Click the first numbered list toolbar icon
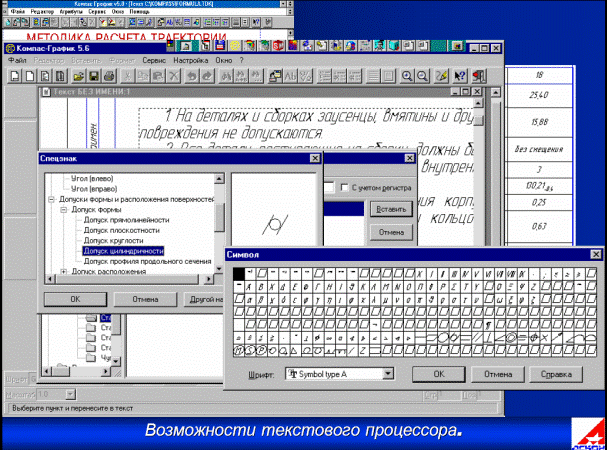The height and width of the screenshot is (450, 607). pos(324,76)
